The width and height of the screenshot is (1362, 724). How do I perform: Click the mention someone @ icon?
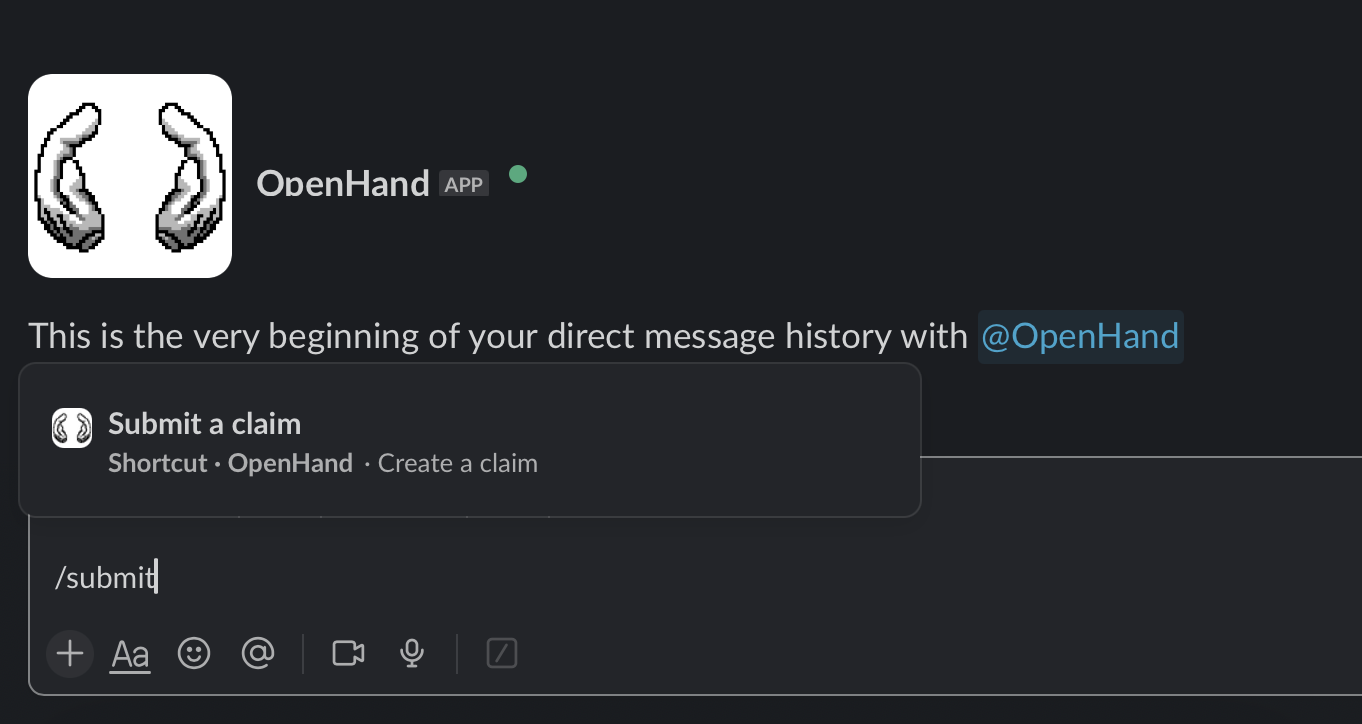click(258, 653)
